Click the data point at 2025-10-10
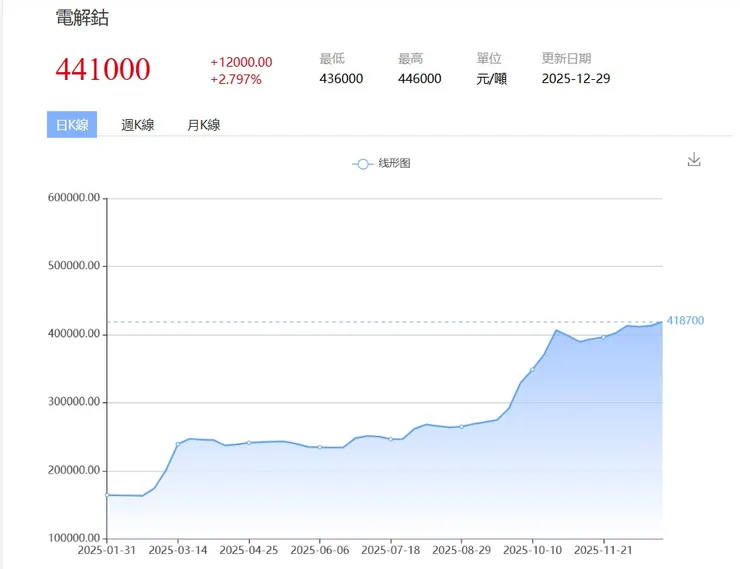 (532, 369)
